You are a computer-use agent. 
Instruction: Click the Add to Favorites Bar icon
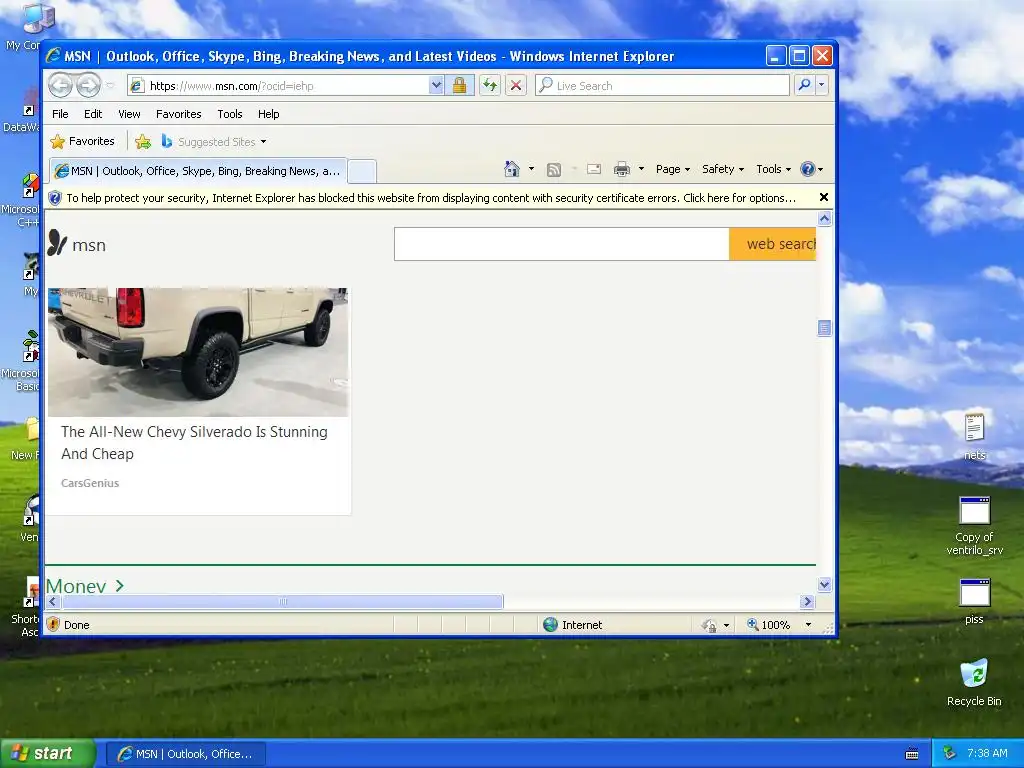click(x=143, y=141)
